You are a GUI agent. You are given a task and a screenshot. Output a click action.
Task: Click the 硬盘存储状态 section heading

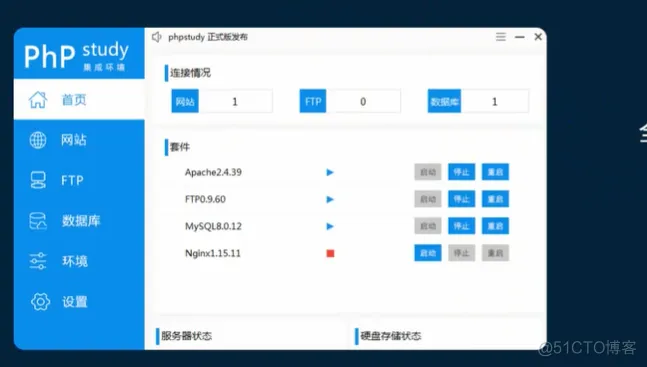391,336
